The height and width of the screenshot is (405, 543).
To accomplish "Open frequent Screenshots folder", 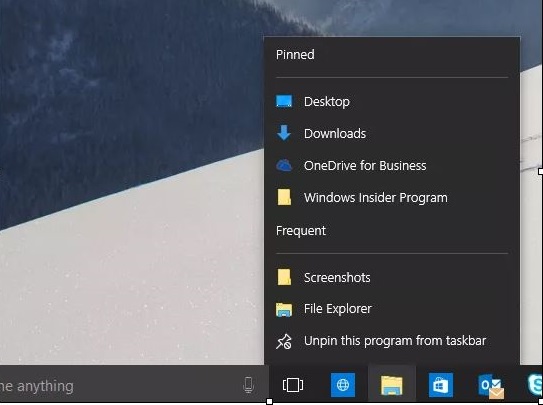I will click(392, 277).
